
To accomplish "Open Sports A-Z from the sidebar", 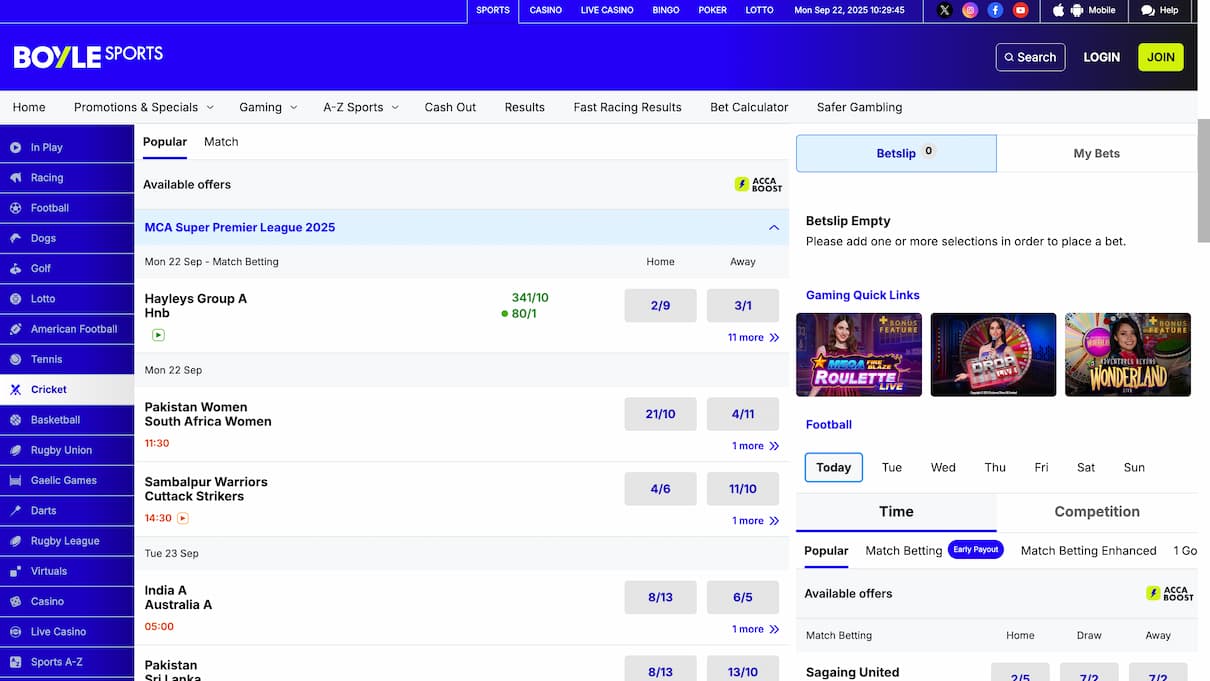I will [x=67, y=662].
